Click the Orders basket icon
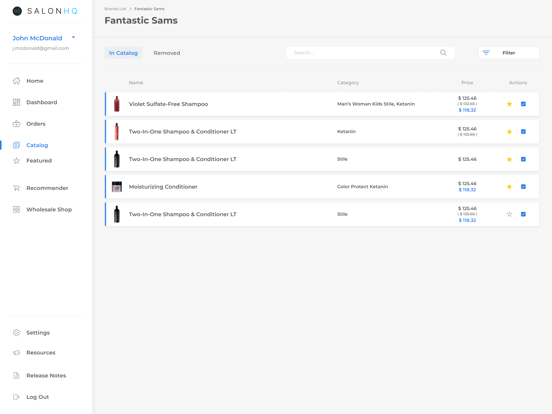The width and height of the screenshot is (552, 414). [16, 124]
